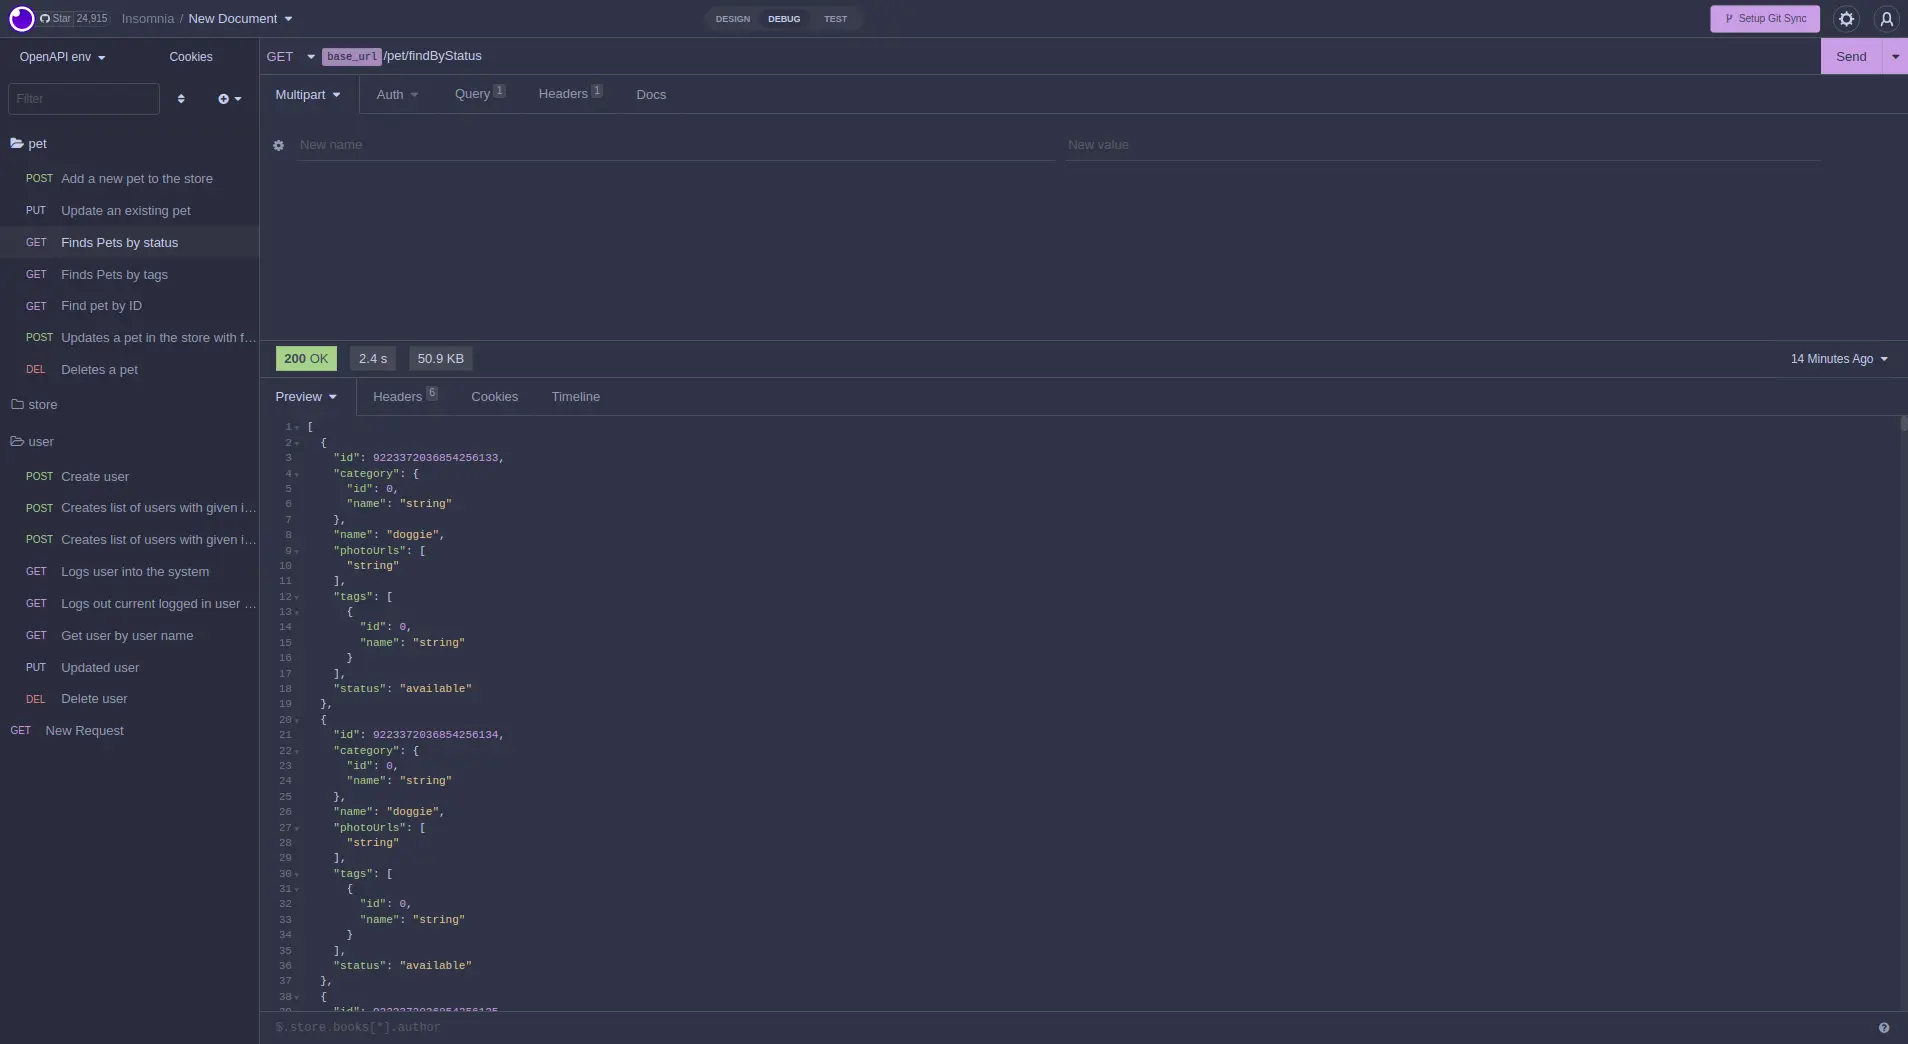Switch to the response Timeline tab

tap(575, 397)
